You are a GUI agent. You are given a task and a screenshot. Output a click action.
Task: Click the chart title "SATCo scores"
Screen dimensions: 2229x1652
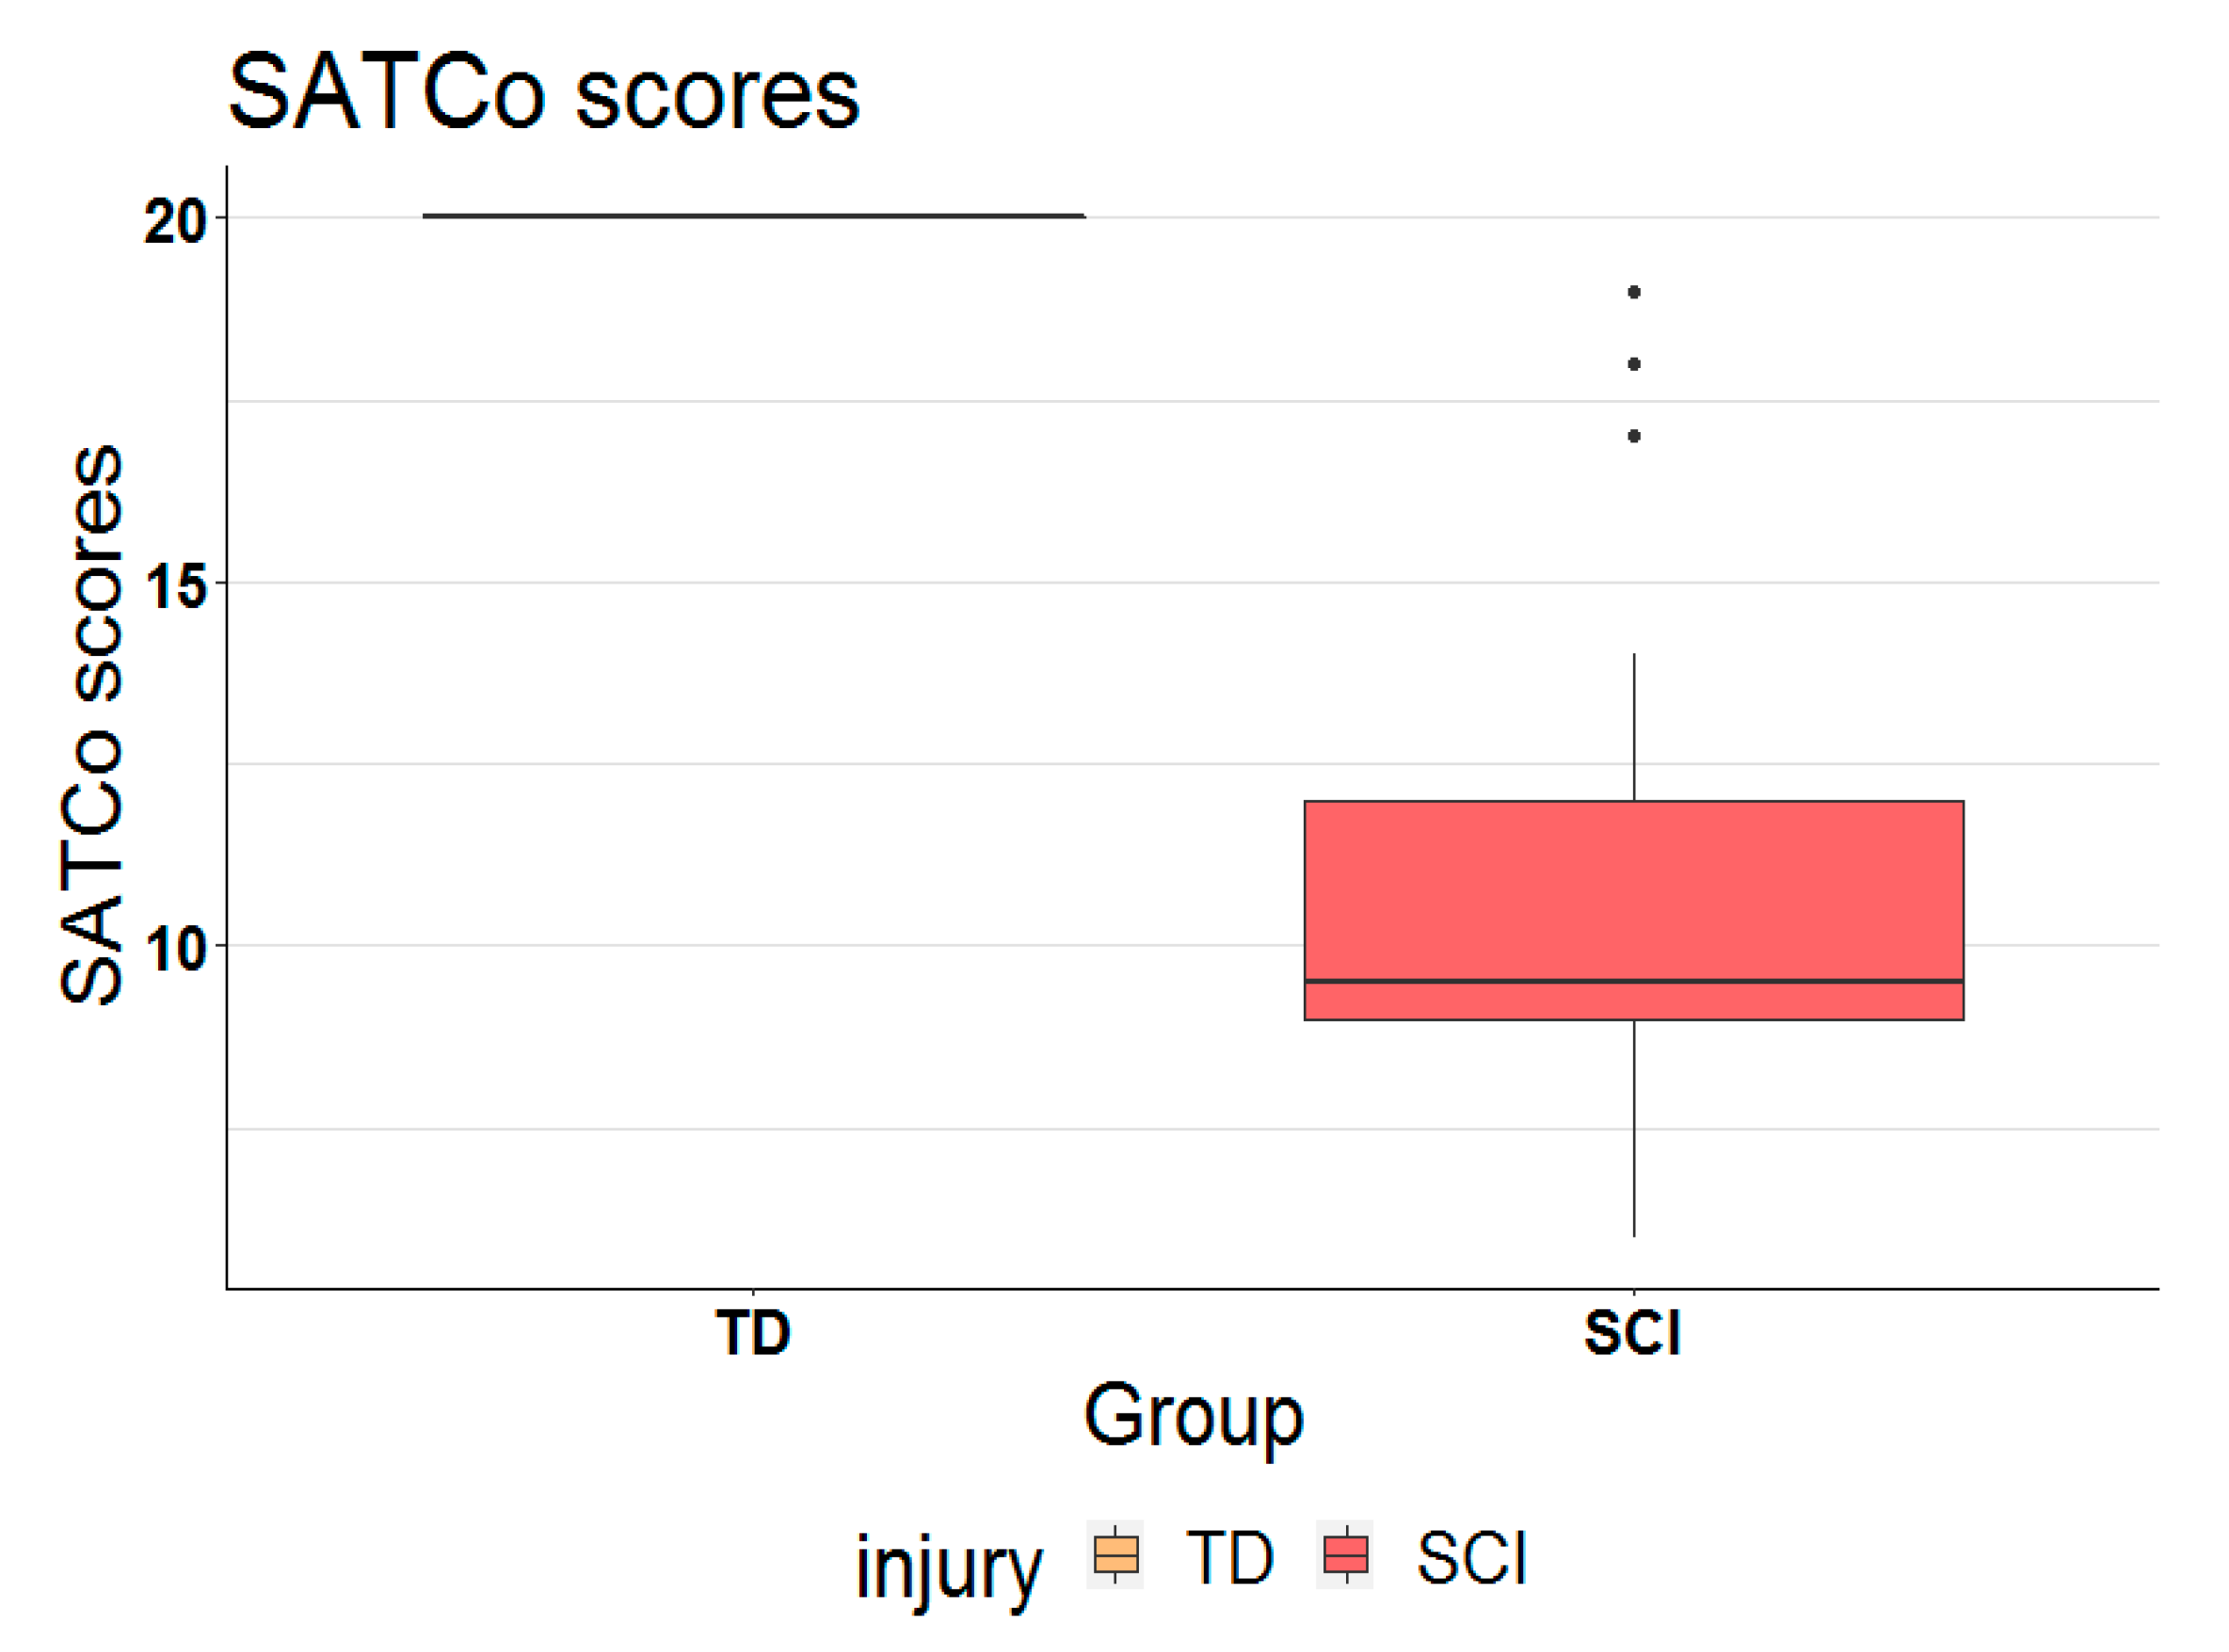pyautogui.click(x=543, y=93)
